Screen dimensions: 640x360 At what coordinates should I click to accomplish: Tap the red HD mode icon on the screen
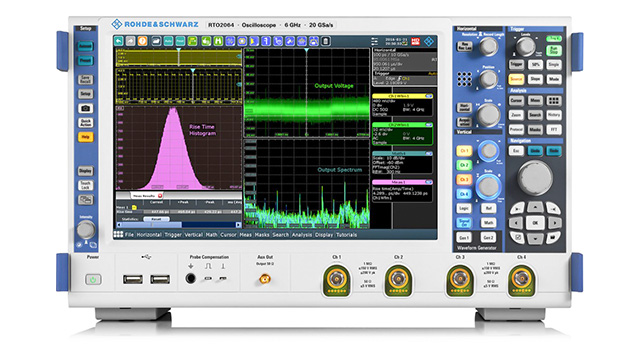pyautogui.click(x=416, y=41)
